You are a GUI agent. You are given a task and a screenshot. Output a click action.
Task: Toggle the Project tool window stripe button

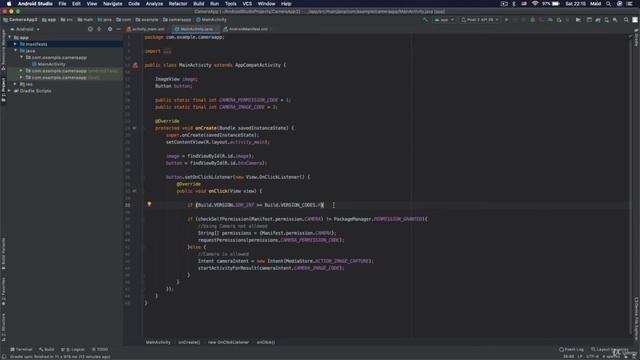pyautogui.click(x=3, y=89)
